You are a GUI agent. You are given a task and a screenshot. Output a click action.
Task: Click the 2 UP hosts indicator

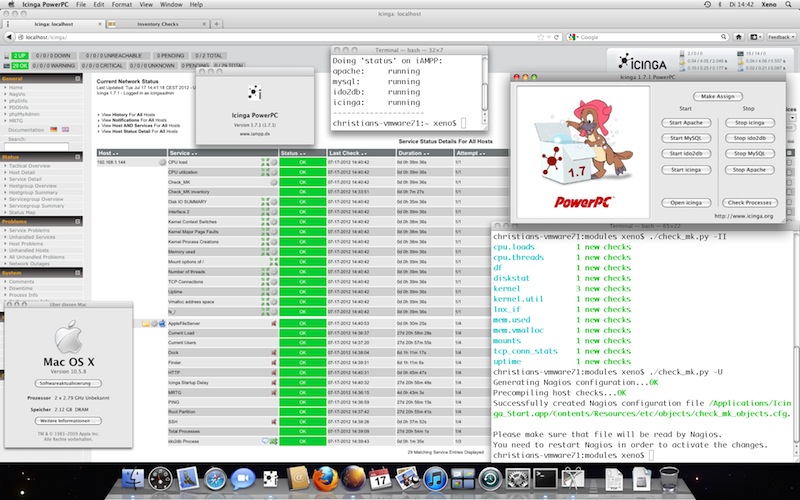[20, 56]
